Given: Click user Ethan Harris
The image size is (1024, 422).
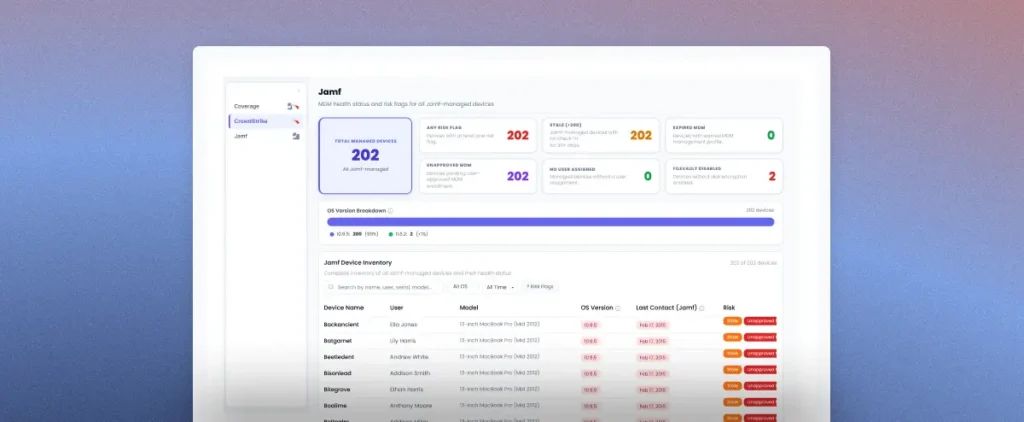Looking at the screenshot, I should tap(406, 389).
